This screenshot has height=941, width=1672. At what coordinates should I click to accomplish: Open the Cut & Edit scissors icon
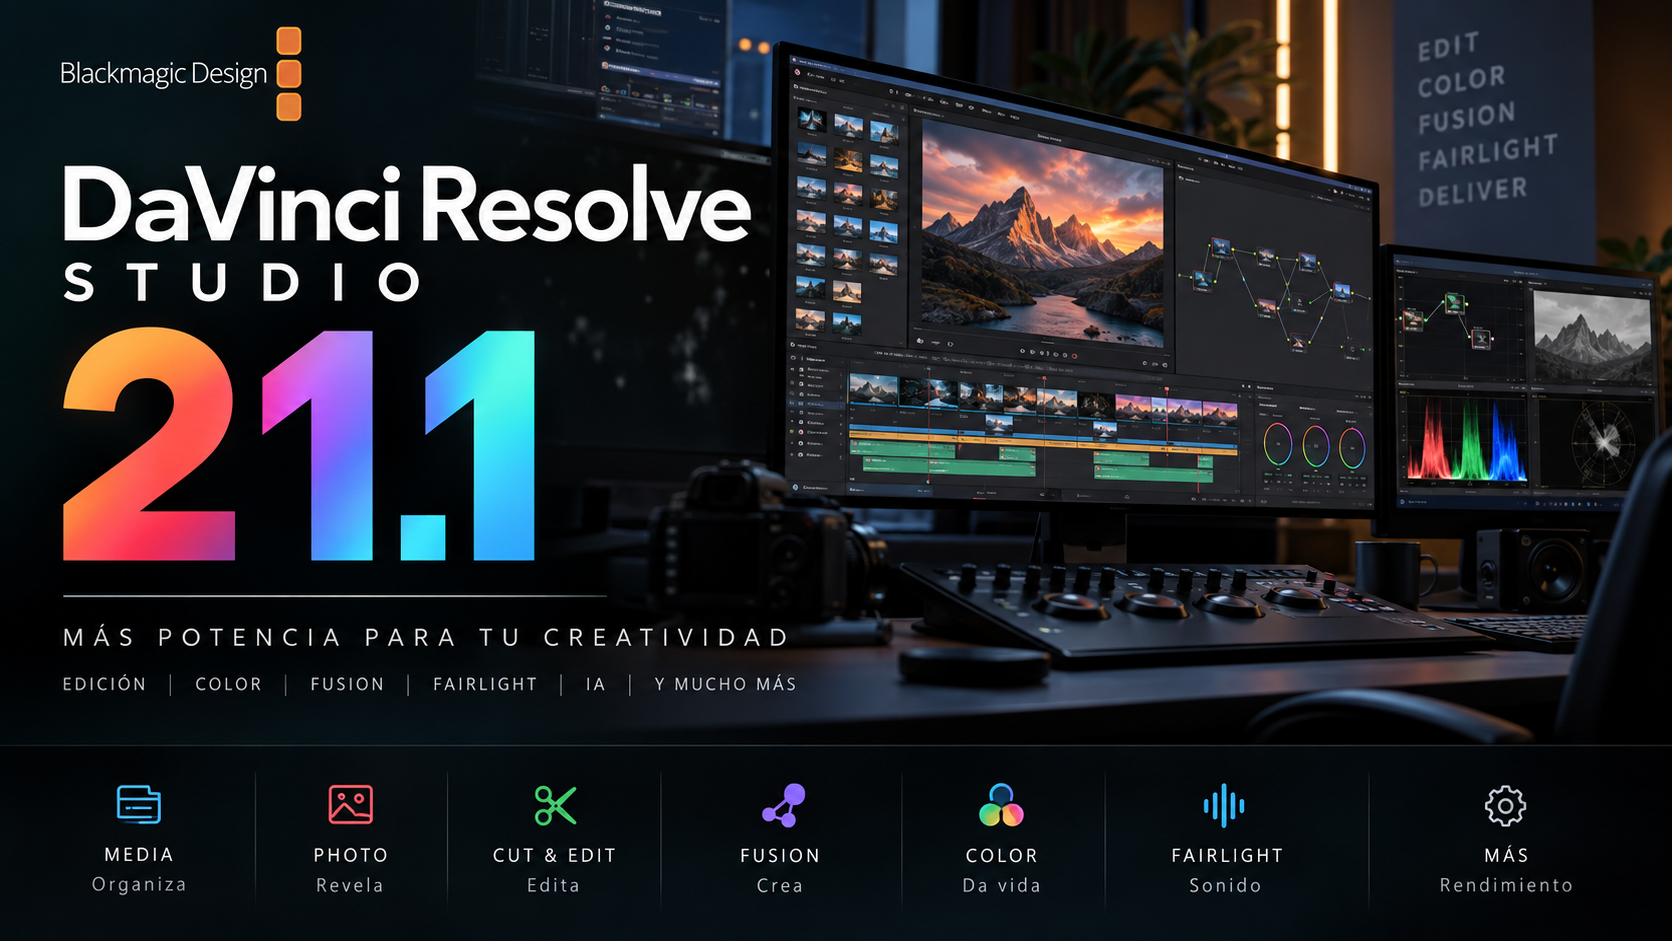[555, 805]
